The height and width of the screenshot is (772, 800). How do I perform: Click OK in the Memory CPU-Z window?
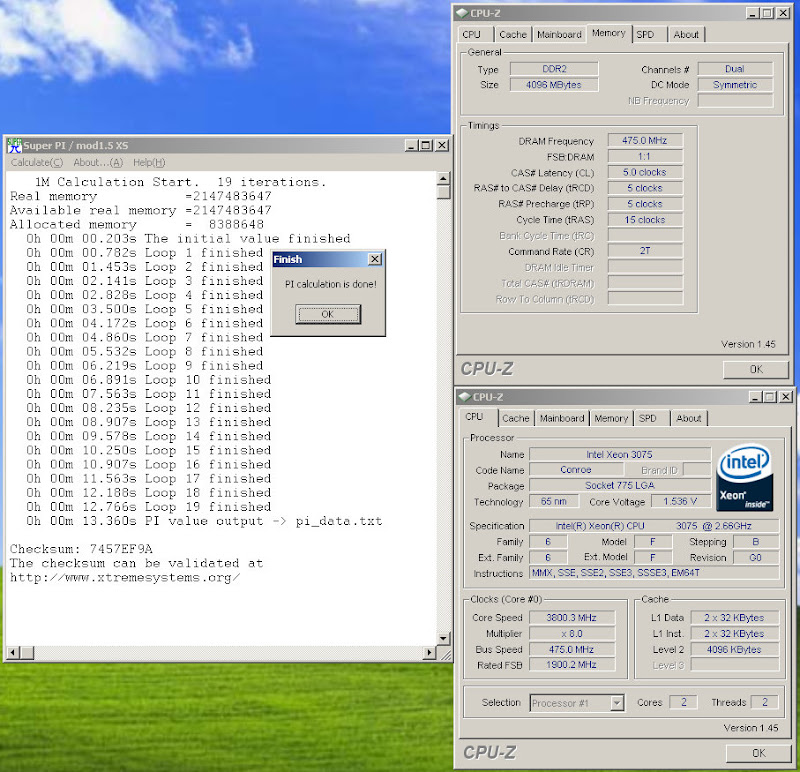[x=756, y=369]
